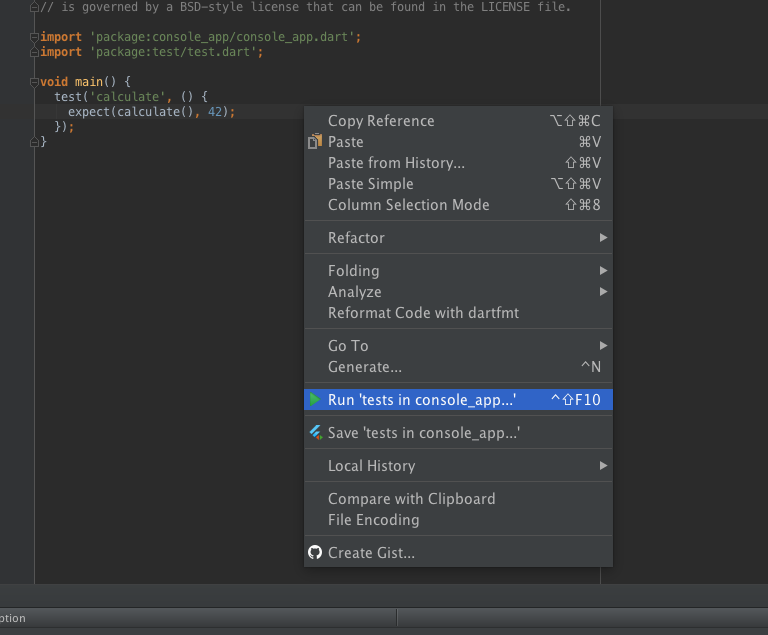Open the Folding menu entry
Viewport: 768px width, 635px height.
click(458, 270)
